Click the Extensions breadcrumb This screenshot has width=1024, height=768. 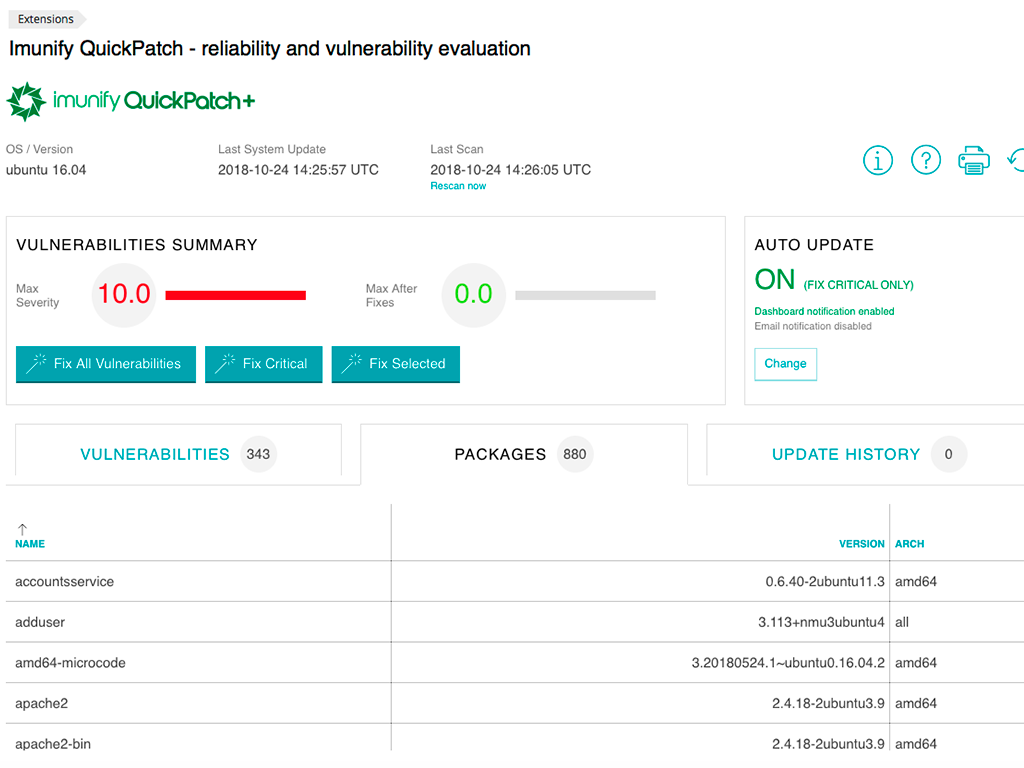[x=46, y=19]
